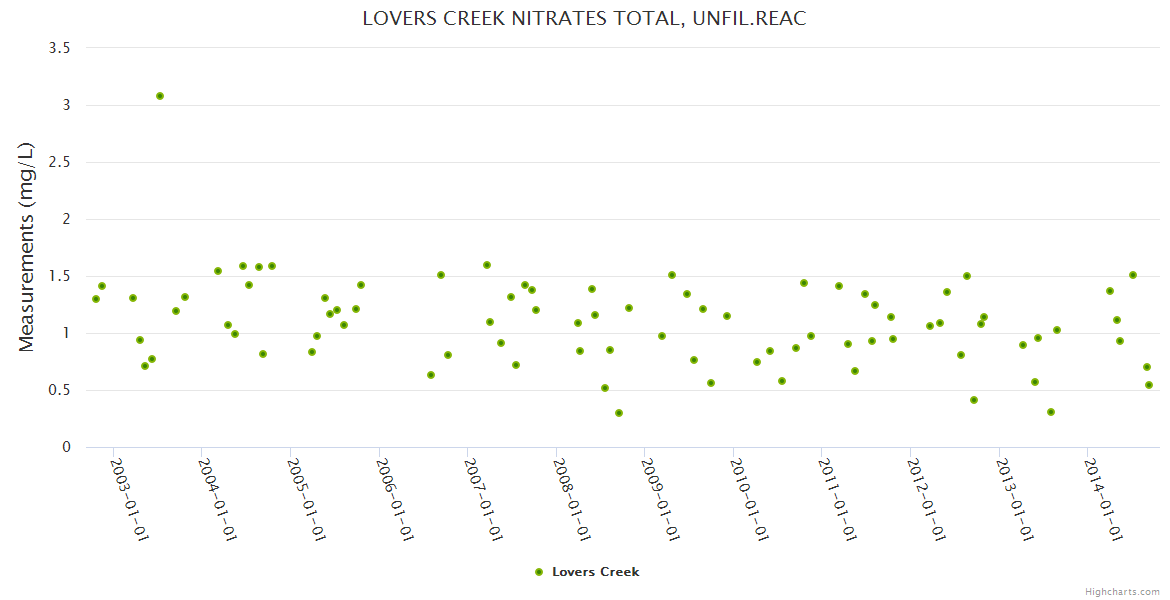Click the 3.5 y-axis tick label
This screenshot has width=1170, height=600.
tap(60, 48)
